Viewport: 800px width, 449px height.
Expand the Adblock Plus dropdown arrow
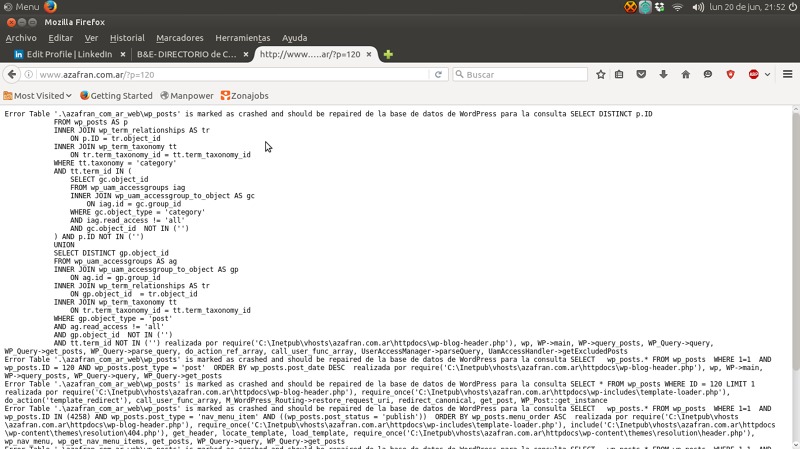(x=765, y=75)
